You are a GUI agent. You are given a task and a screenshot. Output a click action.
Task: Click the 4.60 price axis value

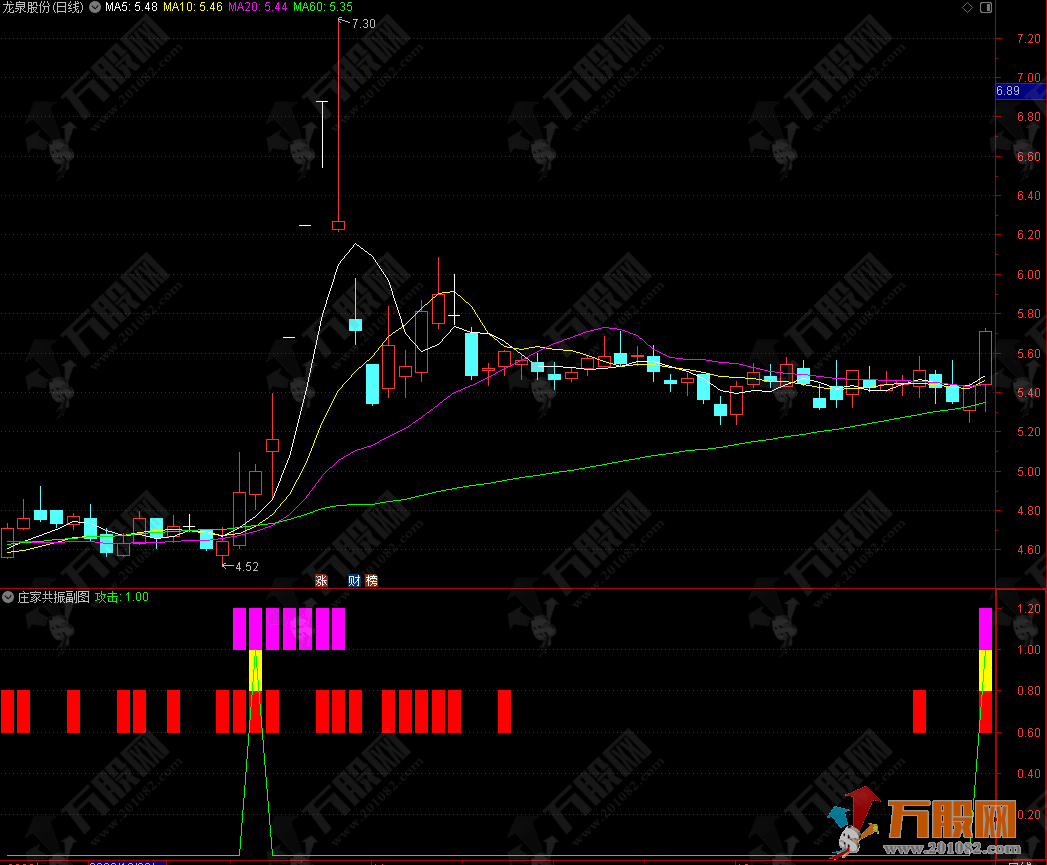1028,550
